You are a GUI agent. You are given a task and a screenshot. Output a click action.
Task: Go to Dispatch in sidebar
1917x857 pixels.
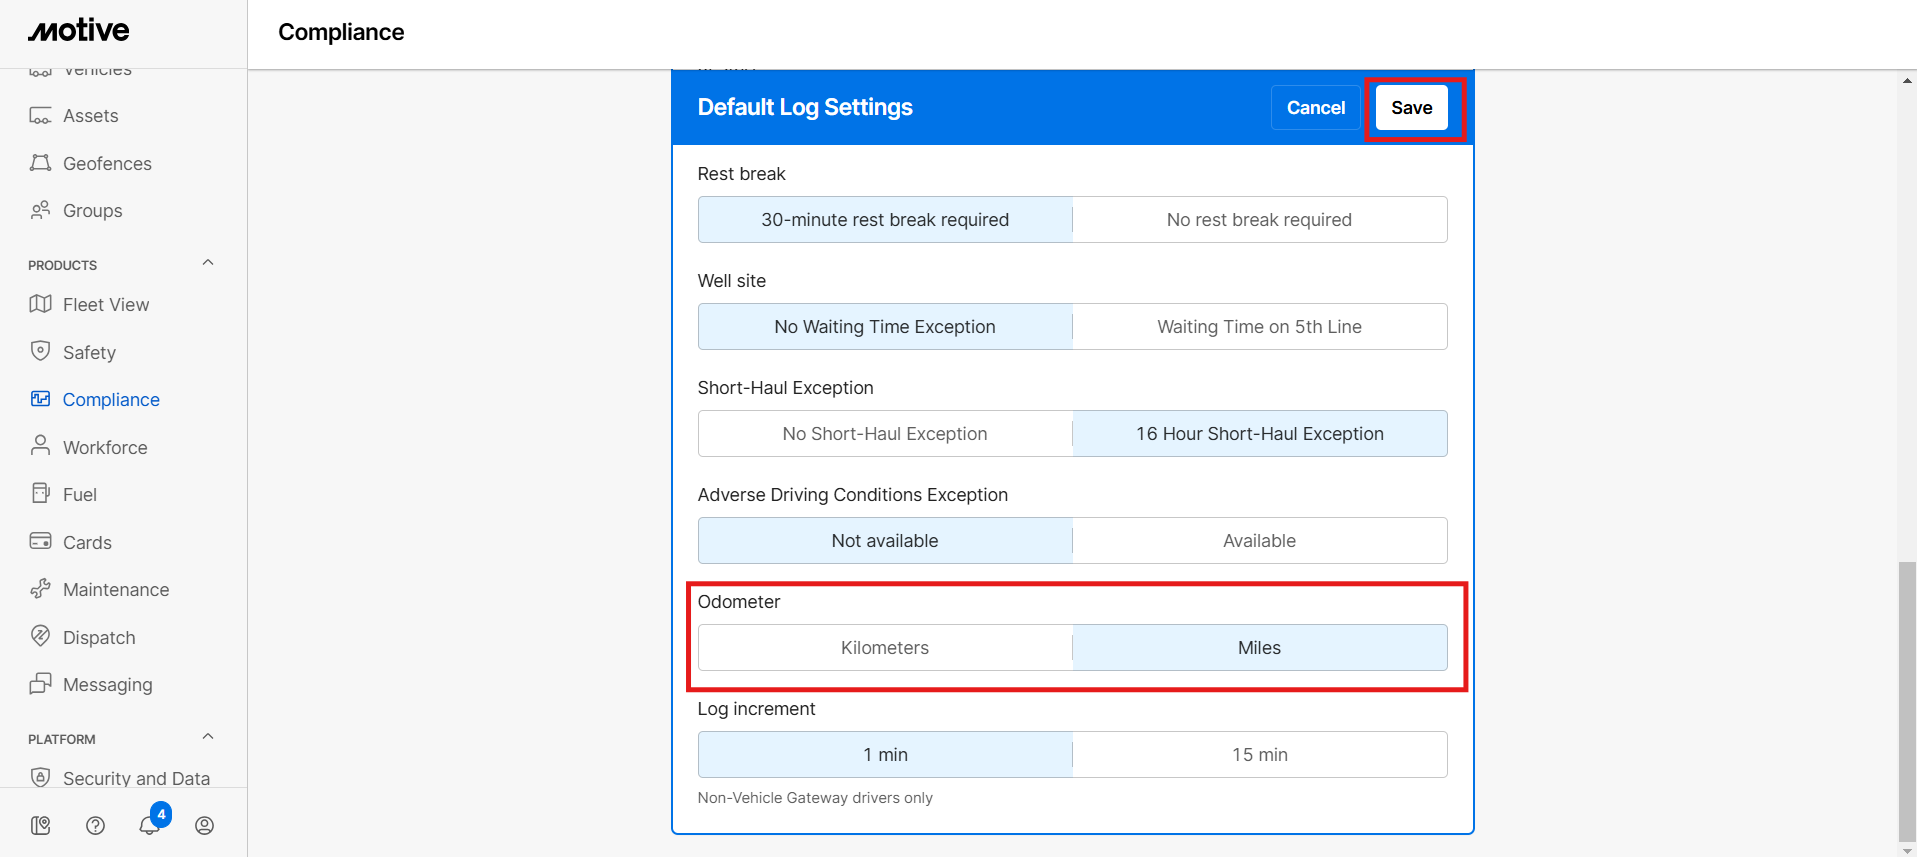click(99, 638)
